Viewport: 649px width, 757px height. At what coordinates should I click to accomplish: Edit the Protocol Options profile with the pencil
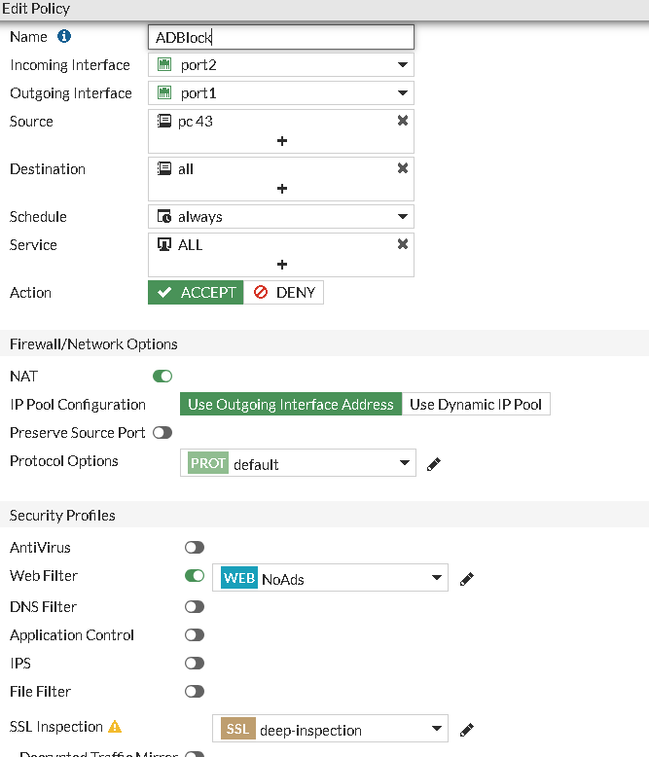(434, 464)
